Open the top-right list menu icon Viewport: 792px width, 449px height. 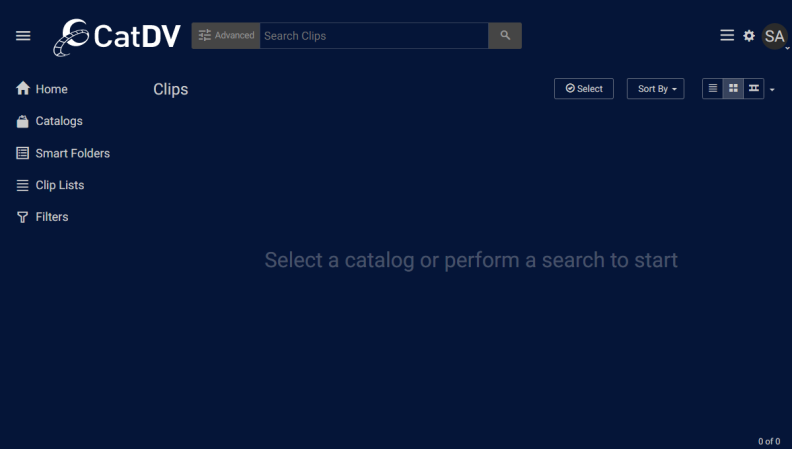coord(727,35)
